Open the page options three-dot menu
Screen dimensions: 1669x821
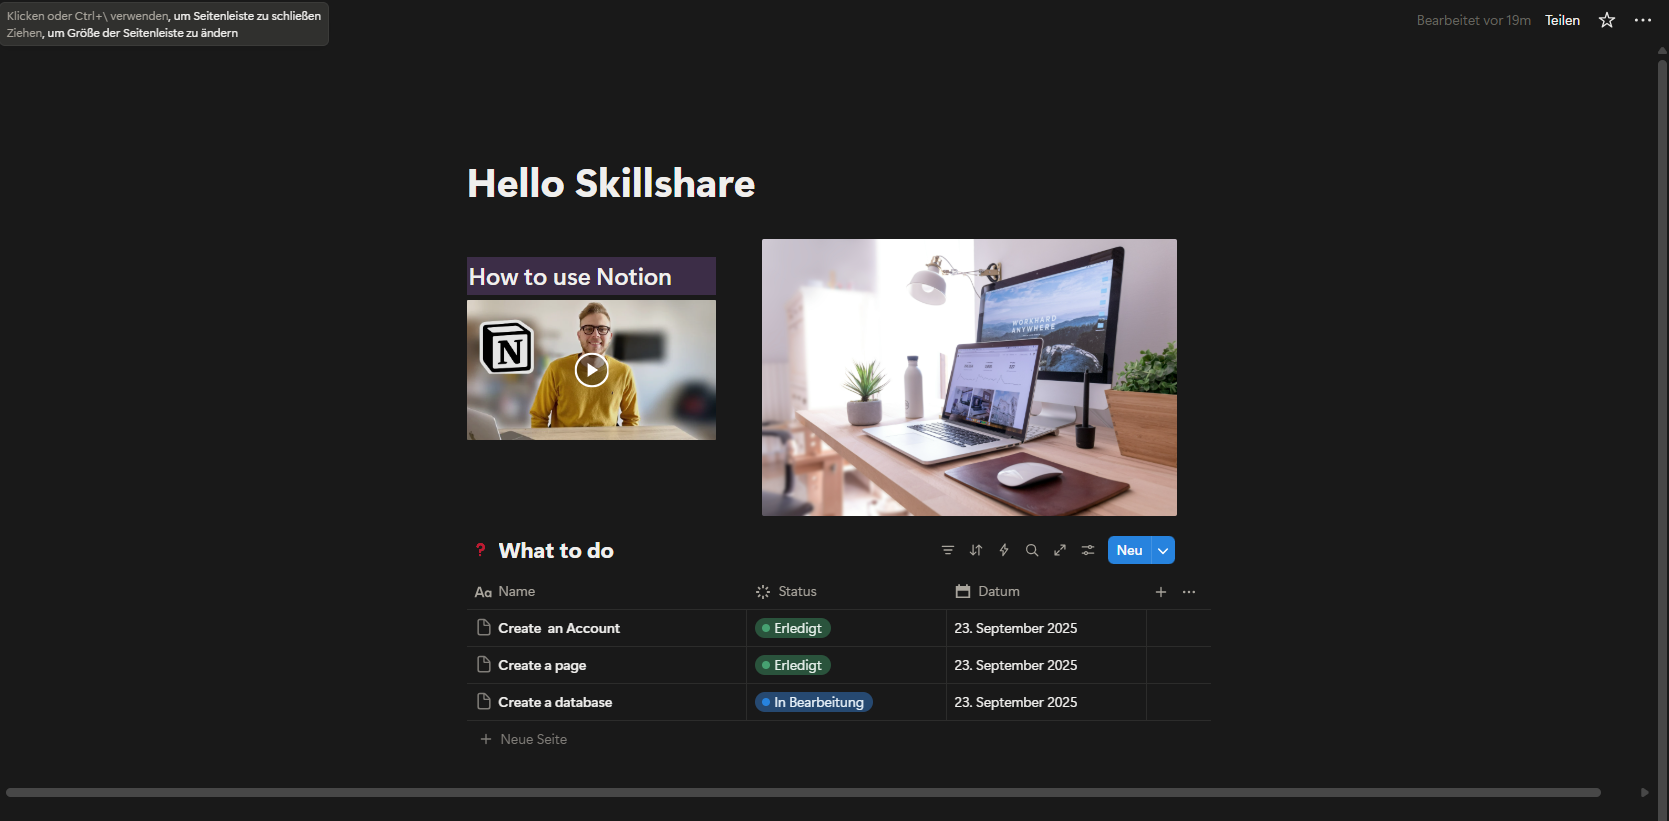(1643, 20)
